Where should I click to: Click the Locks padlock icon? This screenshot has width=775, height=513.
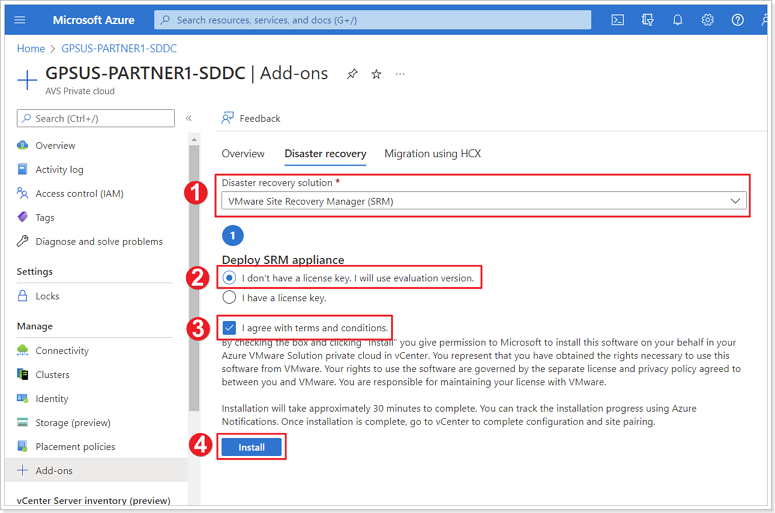[22, 296]
